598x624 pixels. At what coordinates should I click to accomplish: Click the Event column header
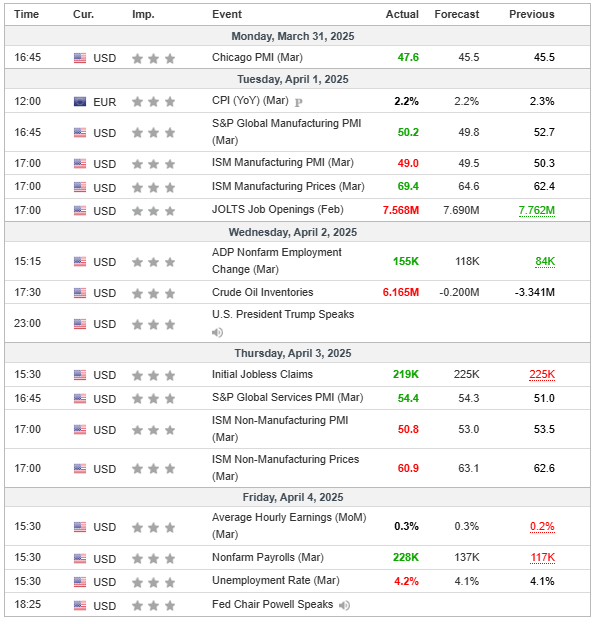point(227,14)
